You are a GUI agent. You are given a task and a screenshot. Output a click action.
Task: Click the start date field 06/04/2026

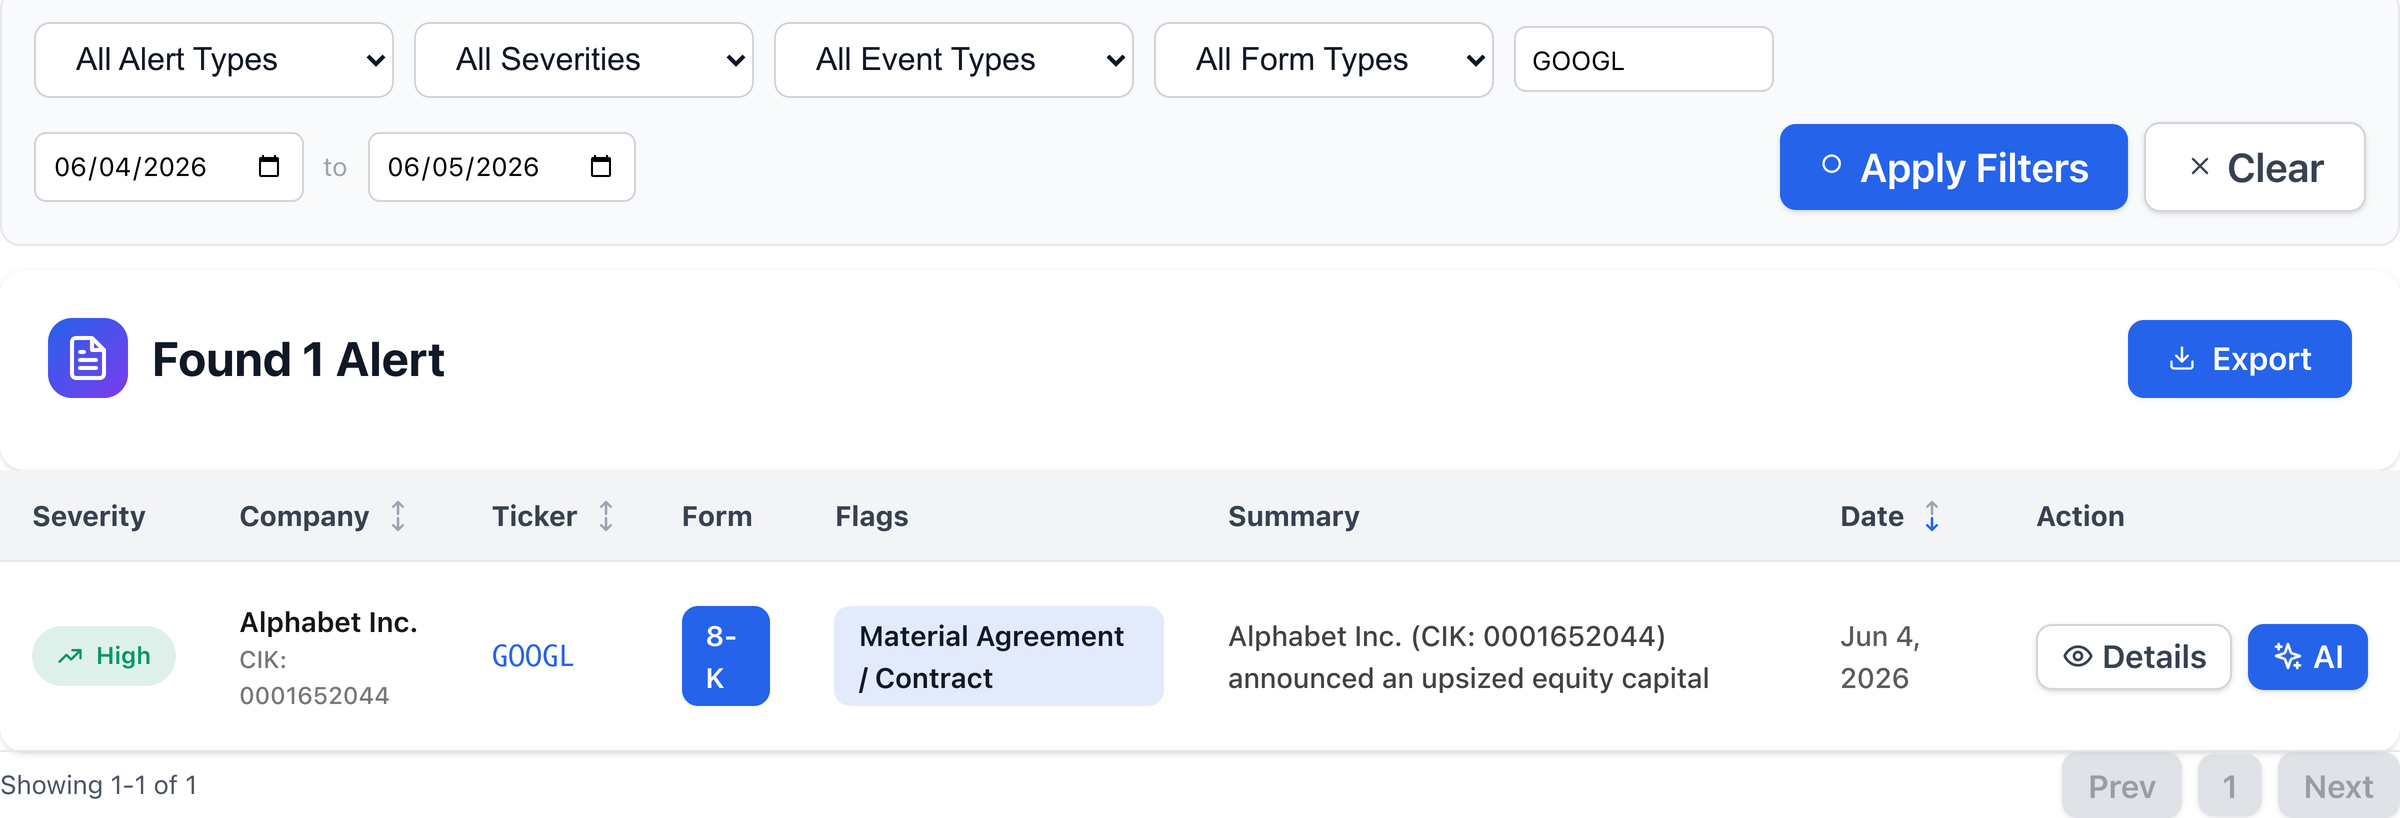click(x=169, y=167)
